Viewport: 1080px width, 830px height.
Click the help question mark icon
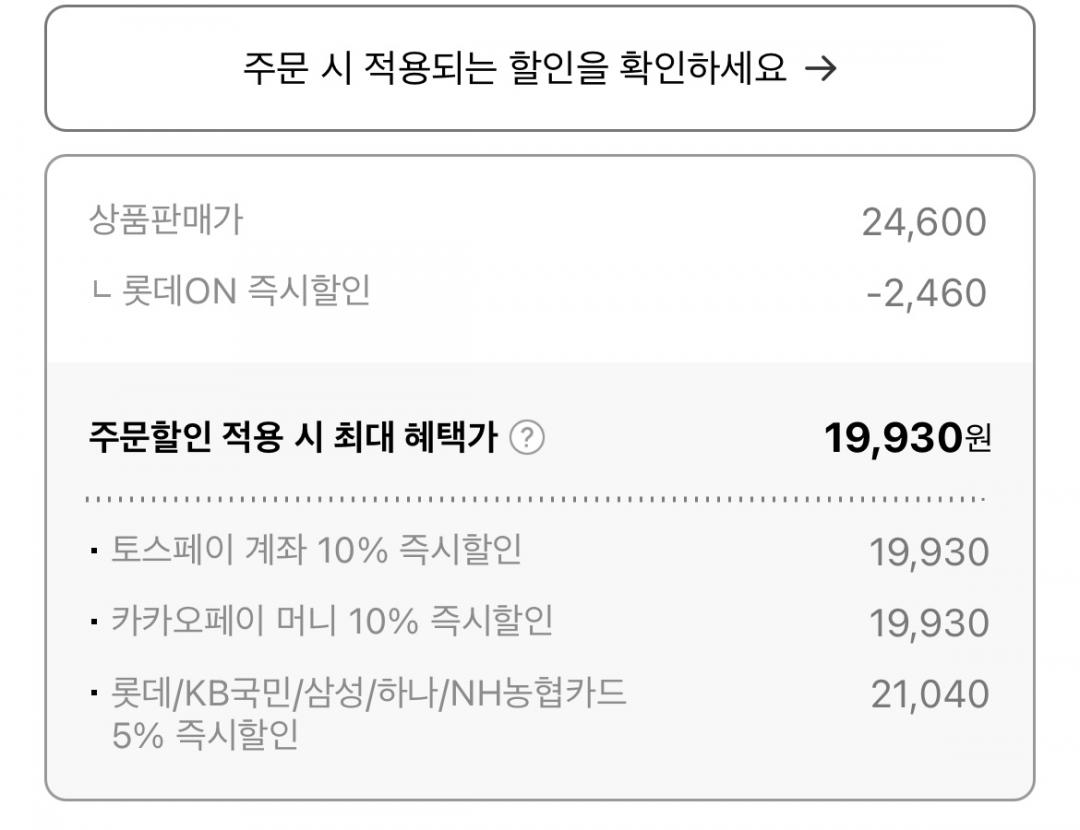click(527, 438)
